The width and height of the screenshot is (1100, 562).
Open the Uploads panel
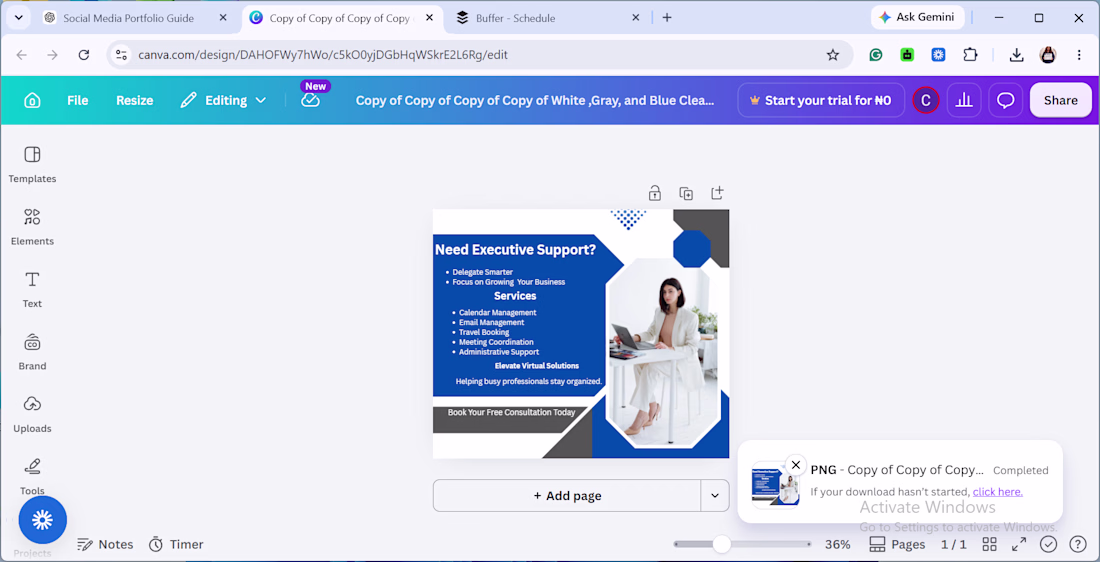[32, 415]
